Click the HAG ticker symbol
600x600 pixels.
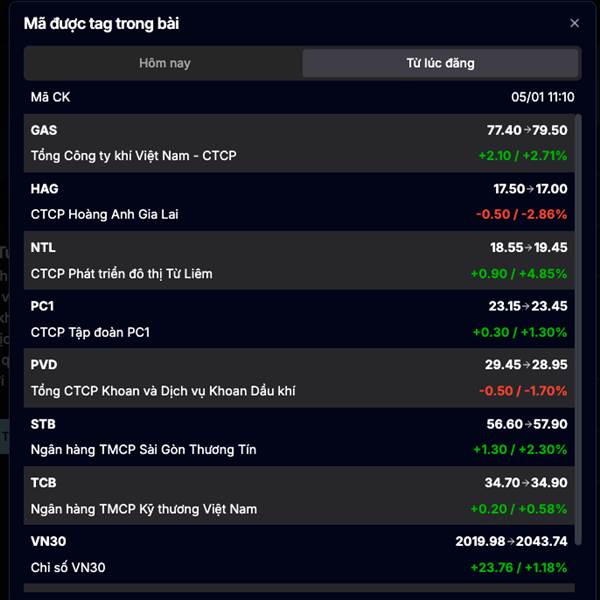coord(45,188)
